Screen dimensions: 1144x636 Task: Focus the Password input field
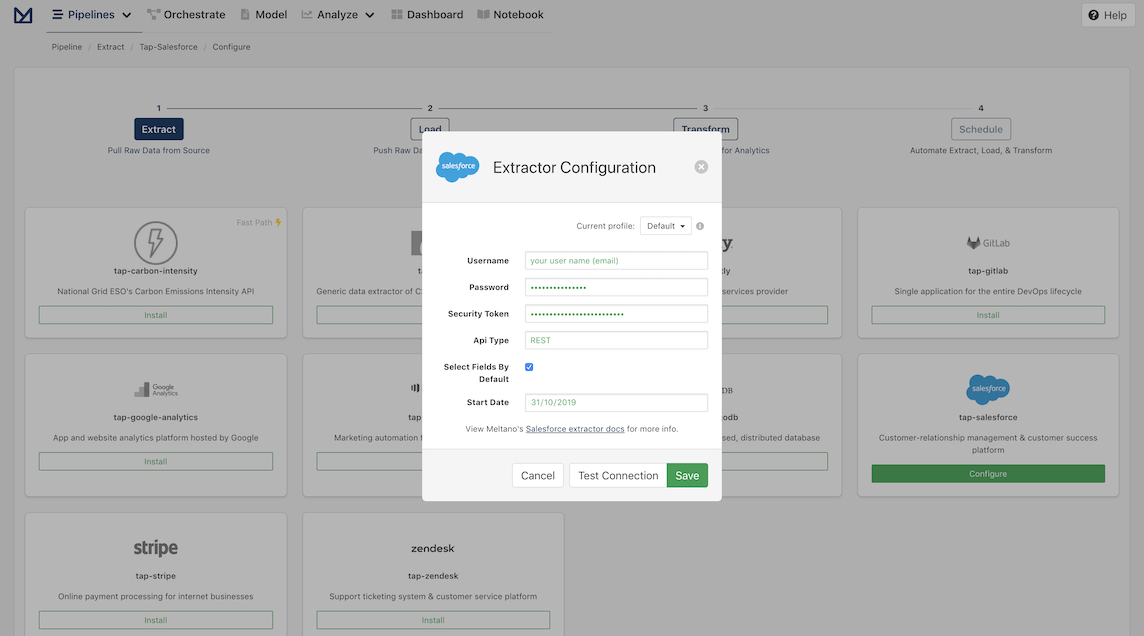click(616, 287)
